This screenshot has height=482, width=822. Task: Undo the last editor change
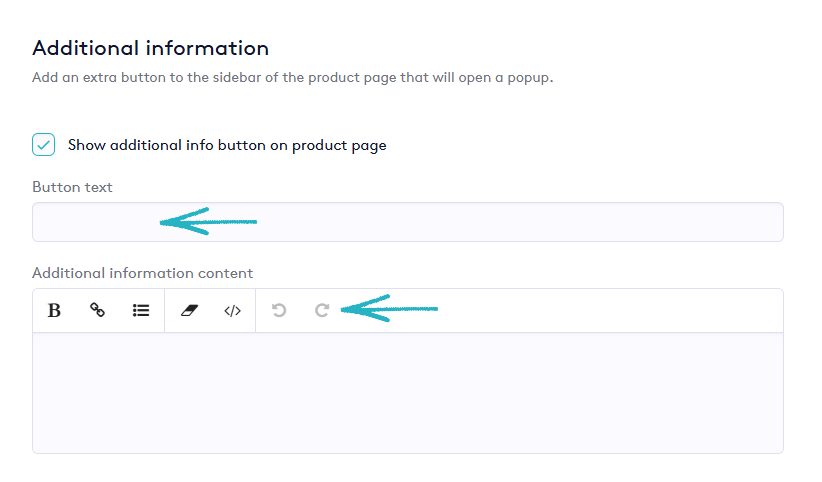[x=279, y=311]
